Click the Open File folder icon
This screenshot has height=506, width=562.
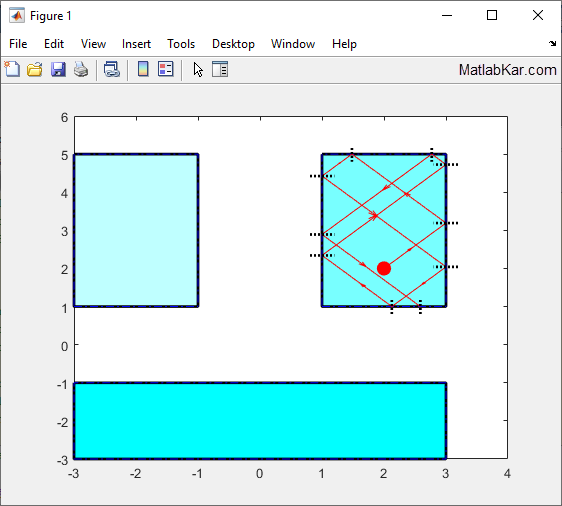click(35, 69)
